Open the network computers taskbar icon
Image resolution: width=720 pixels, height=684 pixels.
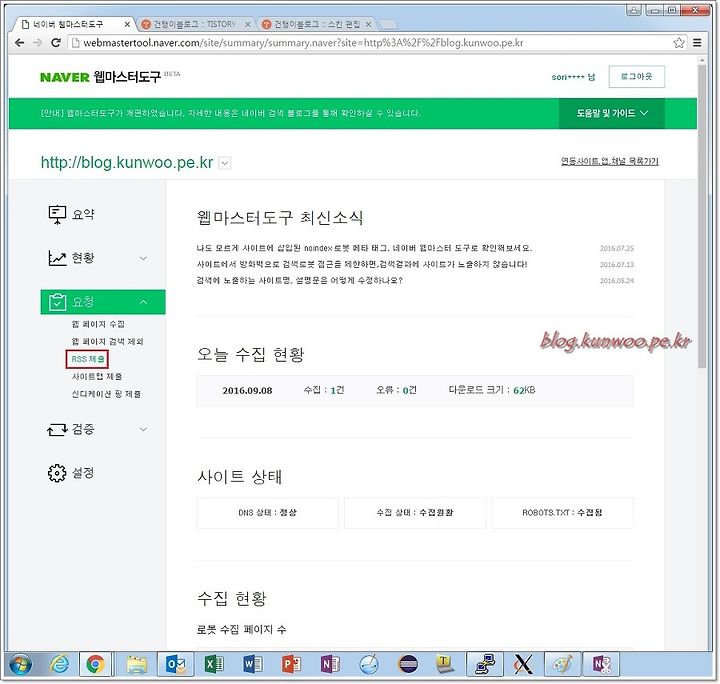(484, 664)
